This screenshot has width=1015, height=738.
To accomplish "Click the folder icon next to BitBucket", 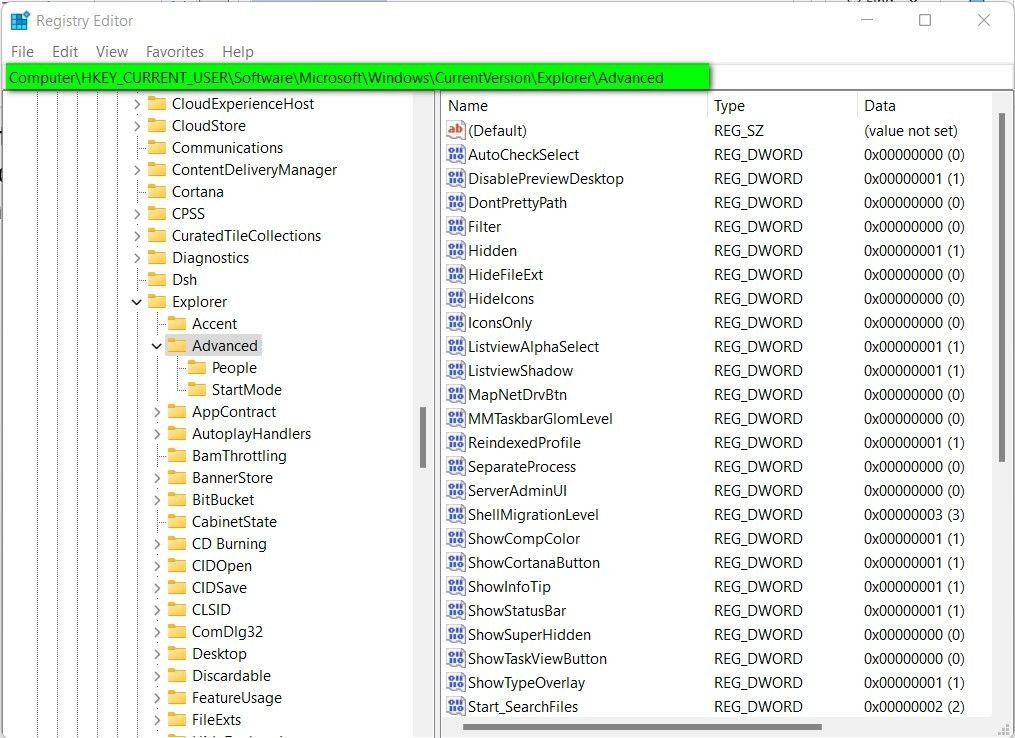I will [x=177, y=500].
